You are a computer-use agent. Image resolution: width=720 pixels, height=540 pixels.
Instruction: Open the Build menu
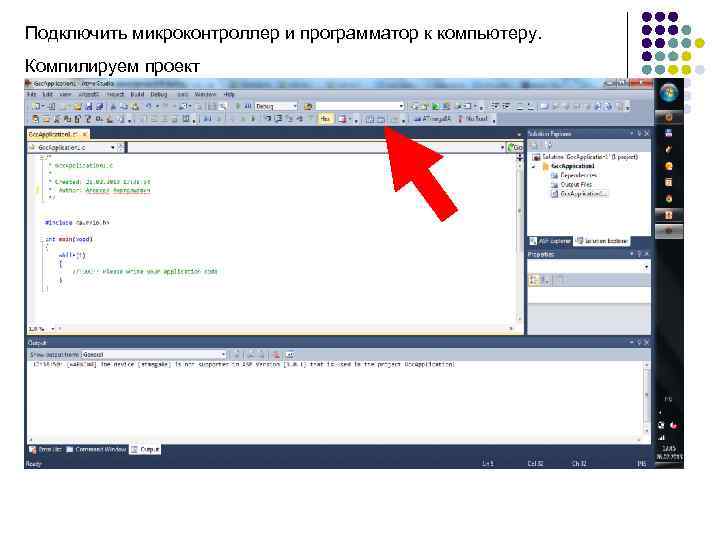137,94
